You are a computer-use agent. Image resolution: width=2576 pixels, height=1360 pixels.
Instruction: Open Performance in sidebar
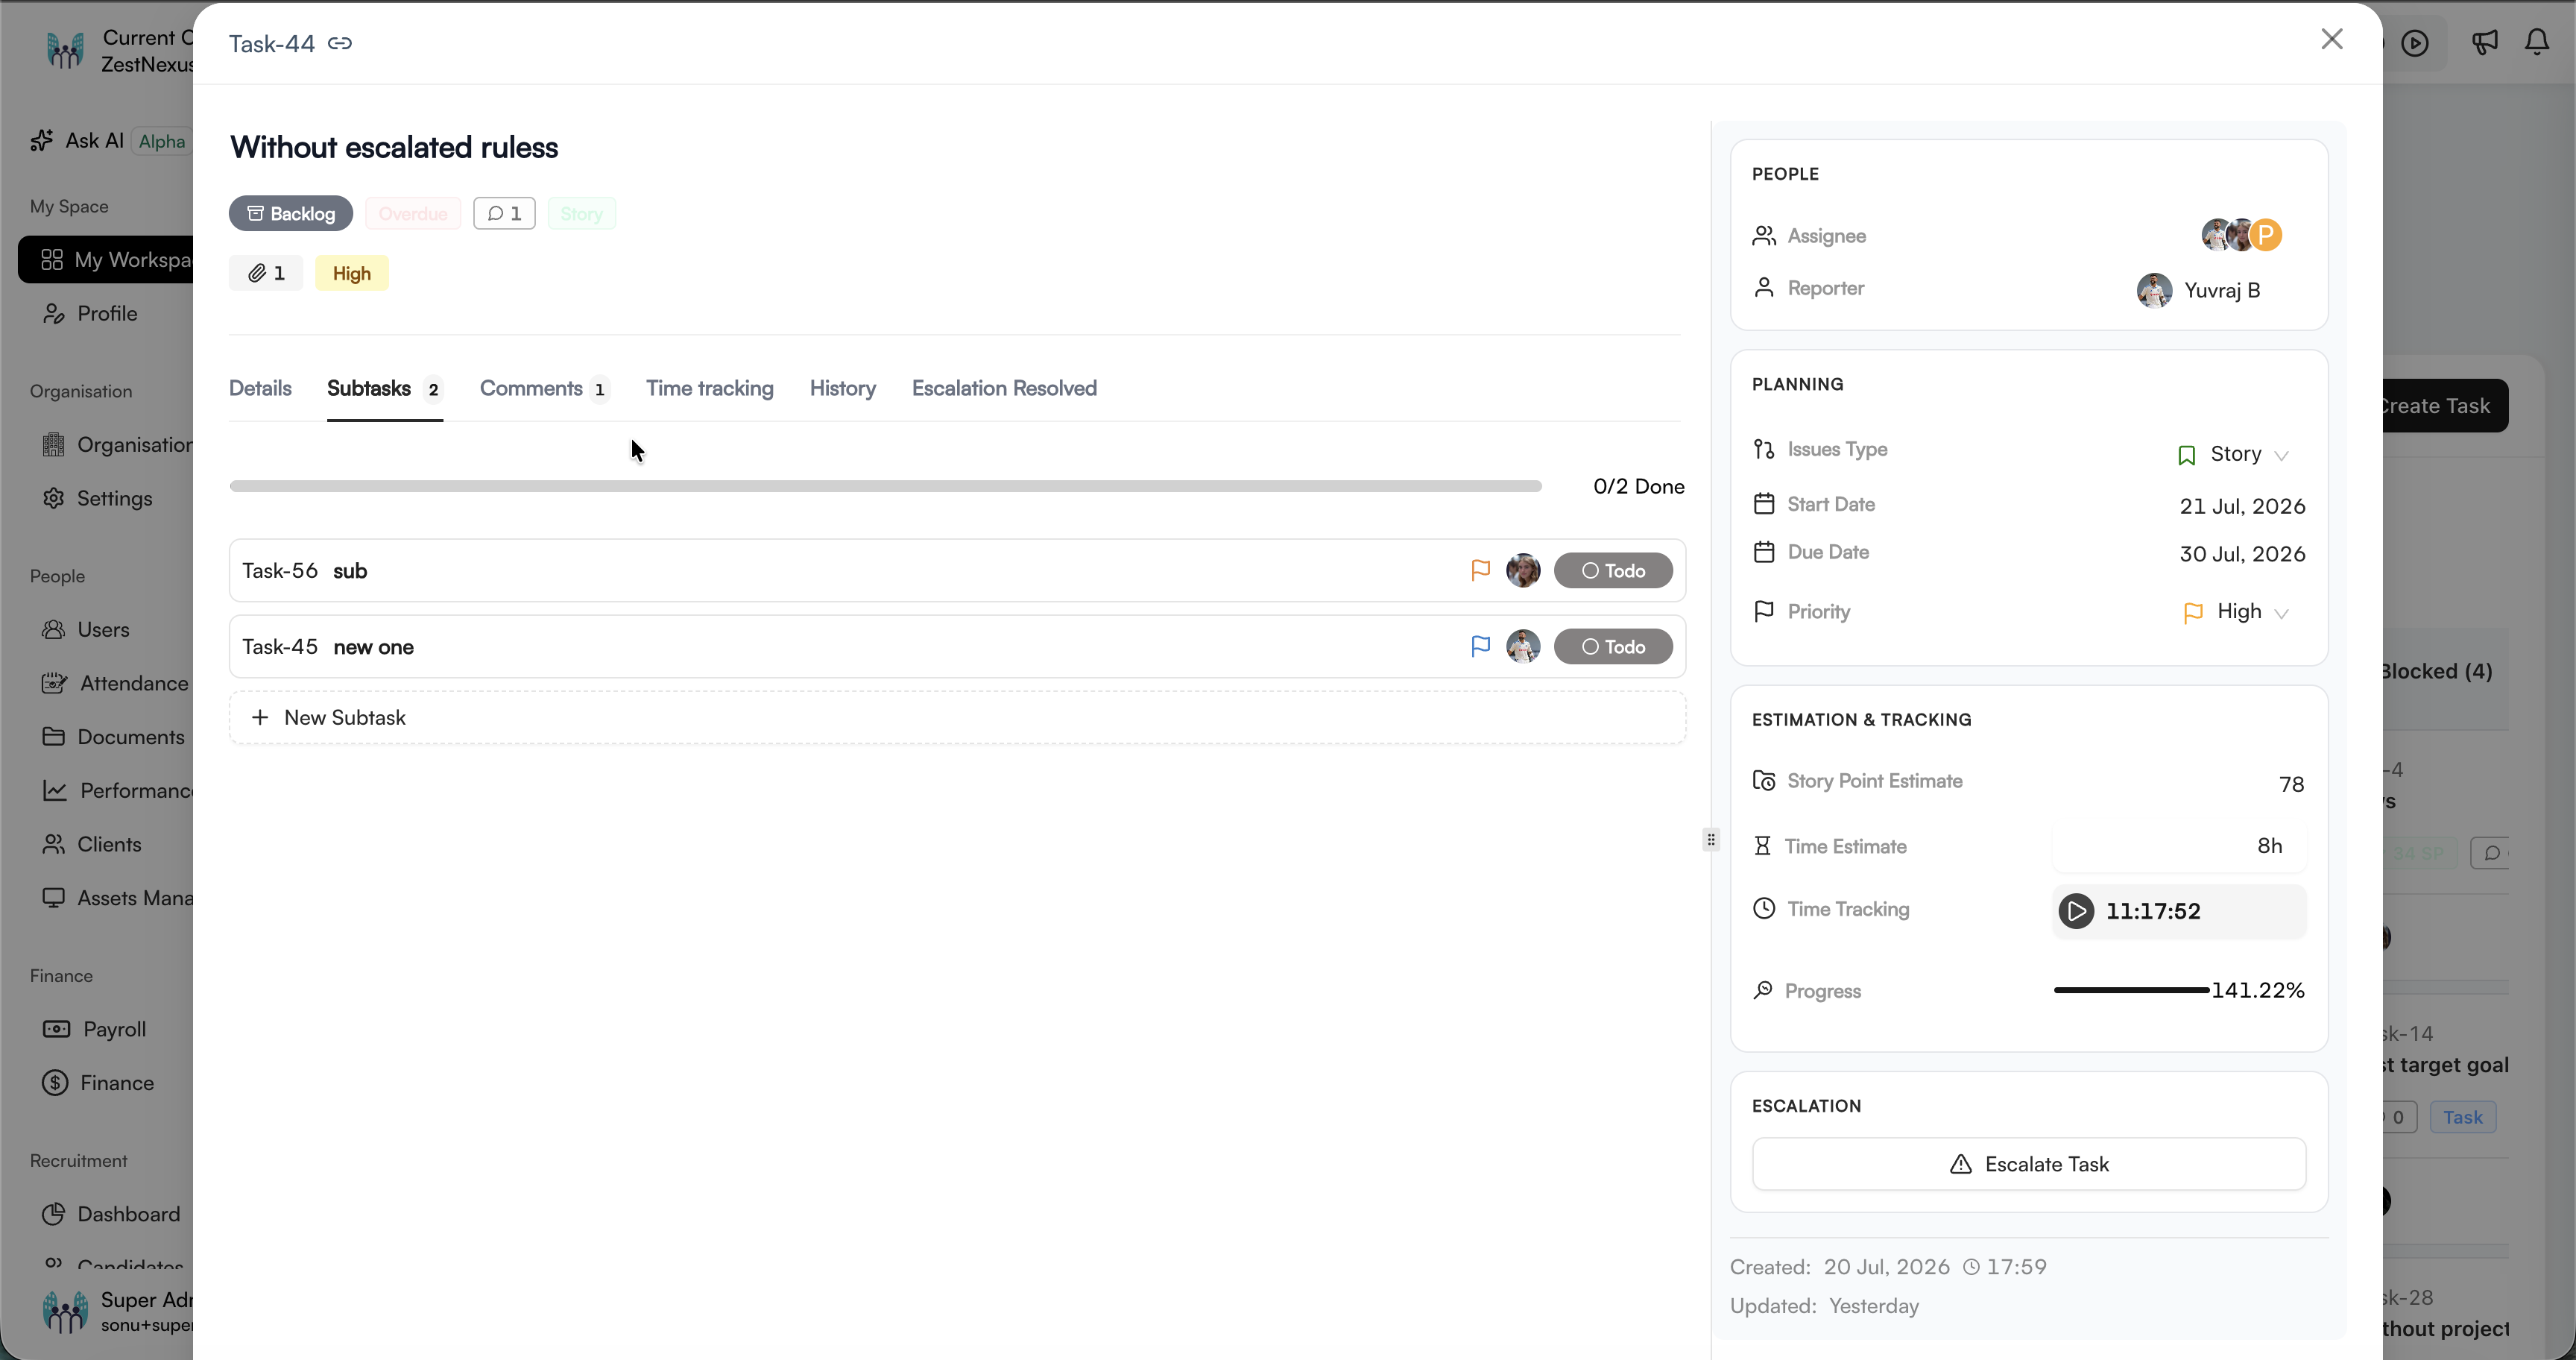[117, 791]
